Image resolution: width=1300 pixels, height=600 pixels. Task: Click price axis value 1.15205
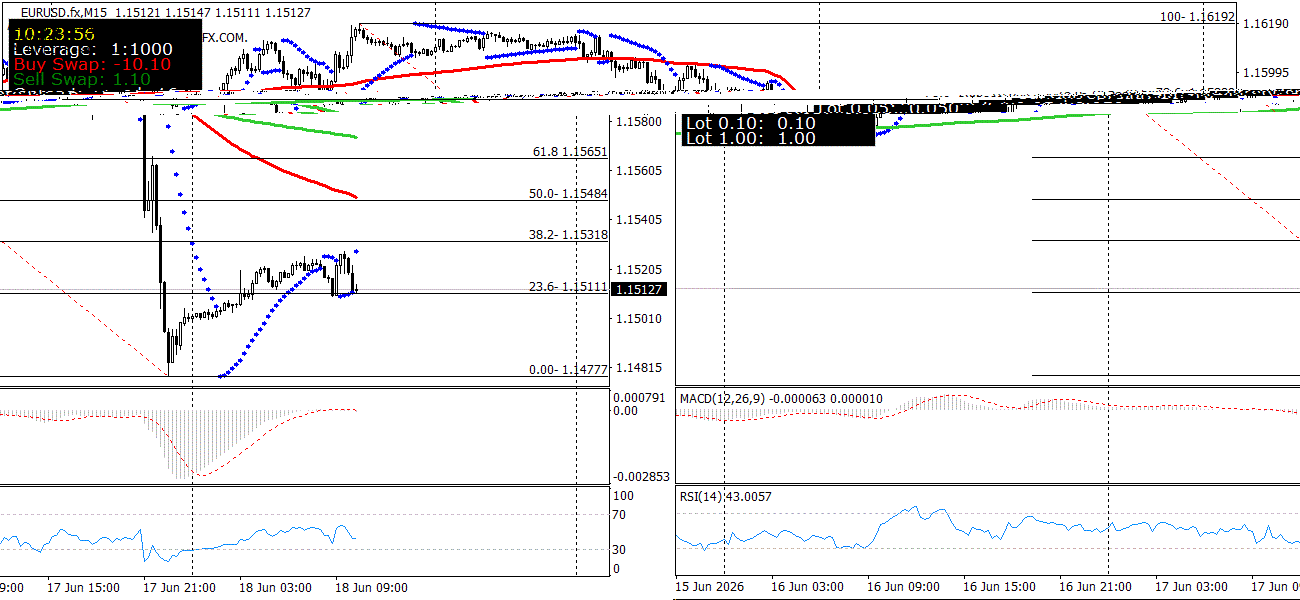coord(639,269)
